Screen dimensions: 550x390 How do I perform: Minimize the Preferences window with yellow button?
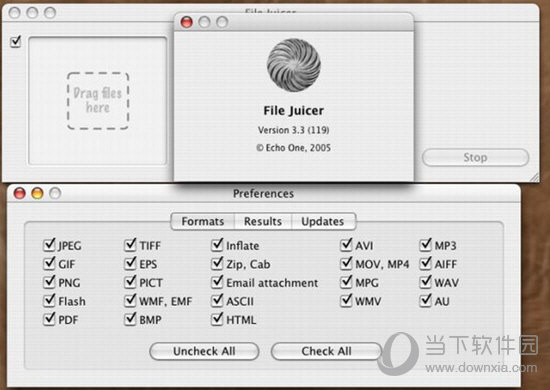(38, 193)
